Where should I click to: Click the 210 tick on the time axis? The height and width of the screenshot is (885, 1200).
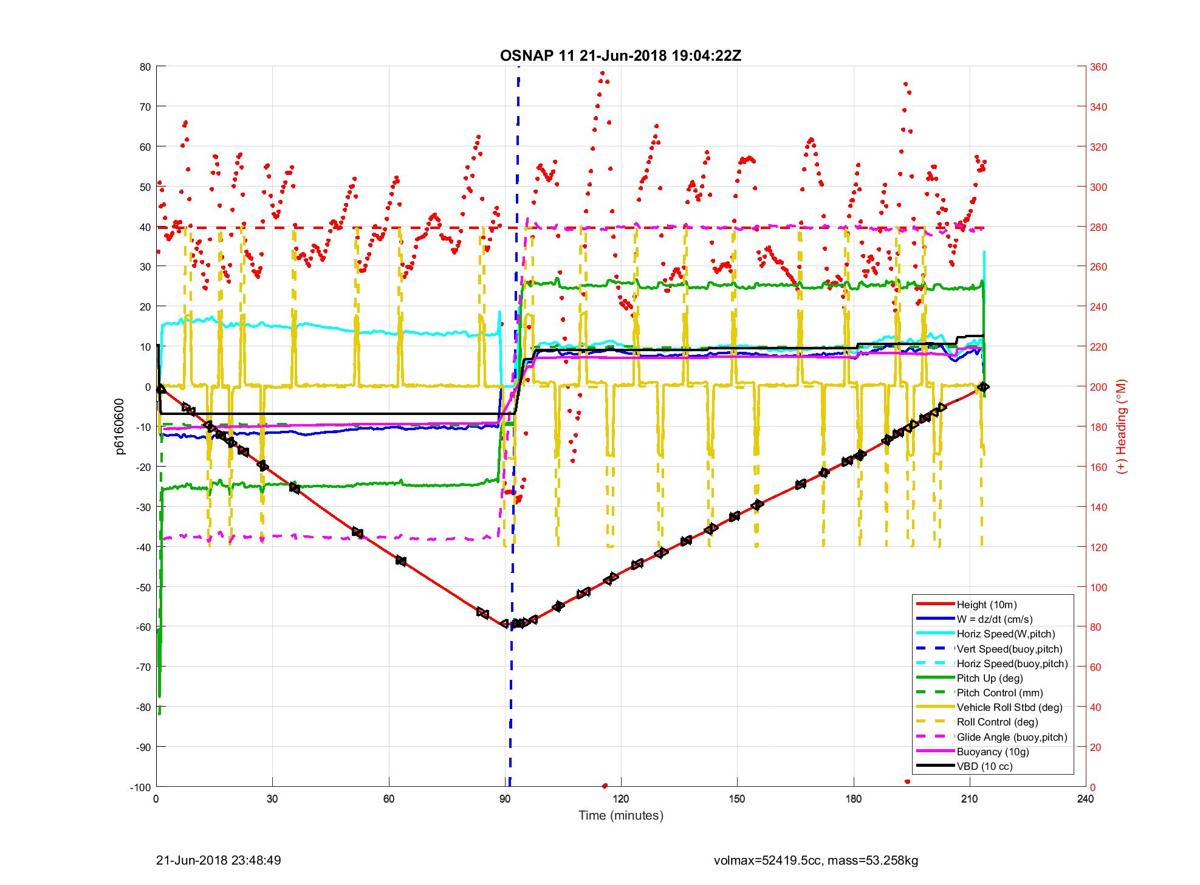(x=970, y=799)
